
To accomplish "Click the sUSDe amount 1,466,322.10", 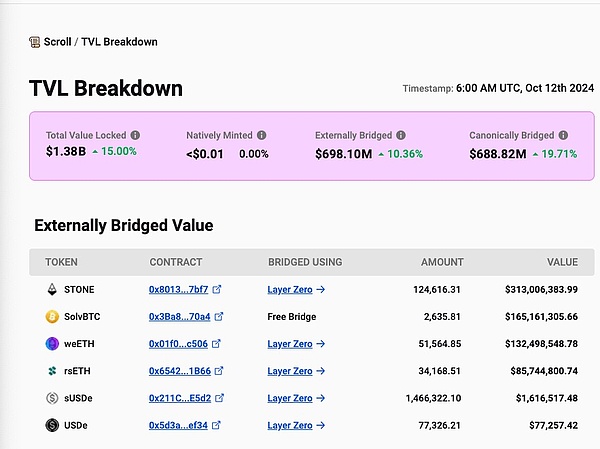I will (x=433, y=398).
